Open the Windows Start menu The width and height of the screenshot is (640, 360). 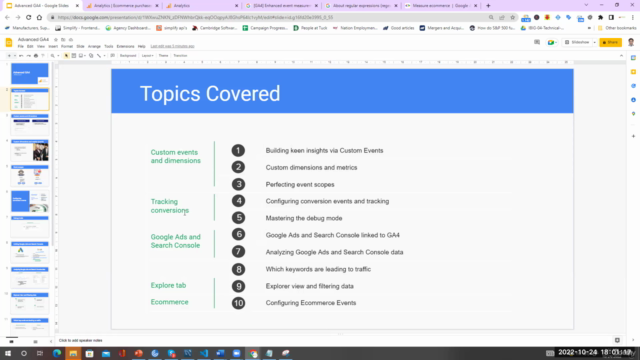pyautogui.click(x=8, y=353)
